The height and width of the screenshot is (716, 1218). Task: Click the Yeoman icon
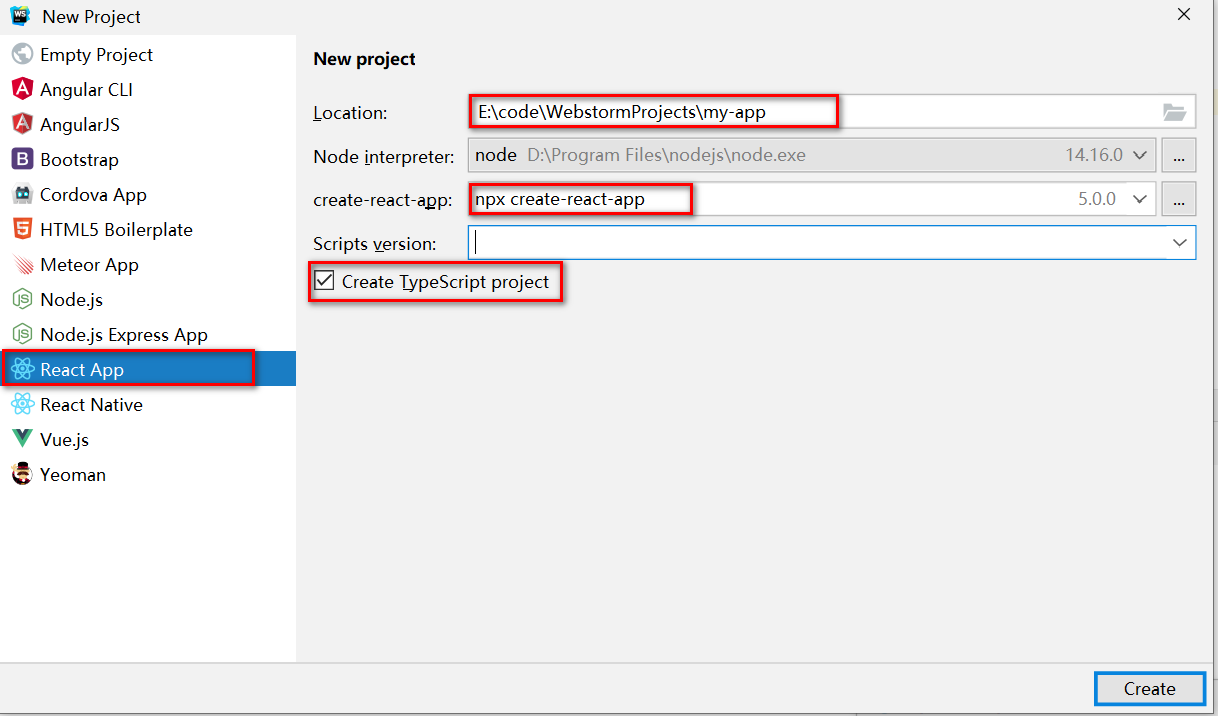pyautogui.click(x=22, y=474)
